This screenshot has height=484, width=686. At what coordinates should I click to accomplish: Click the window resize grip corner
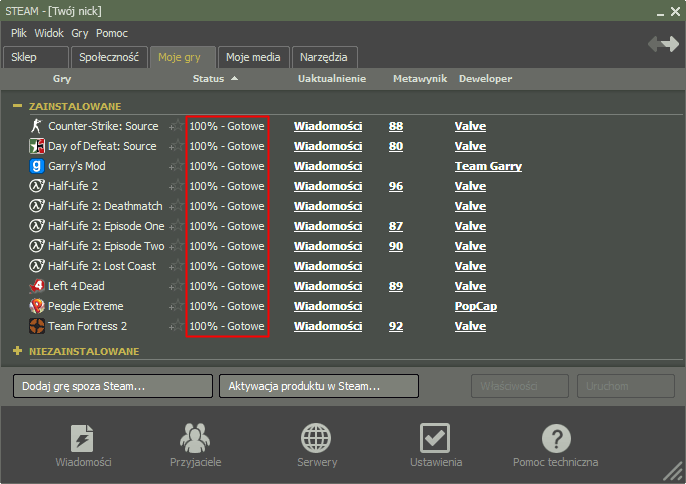click(674, 472)
